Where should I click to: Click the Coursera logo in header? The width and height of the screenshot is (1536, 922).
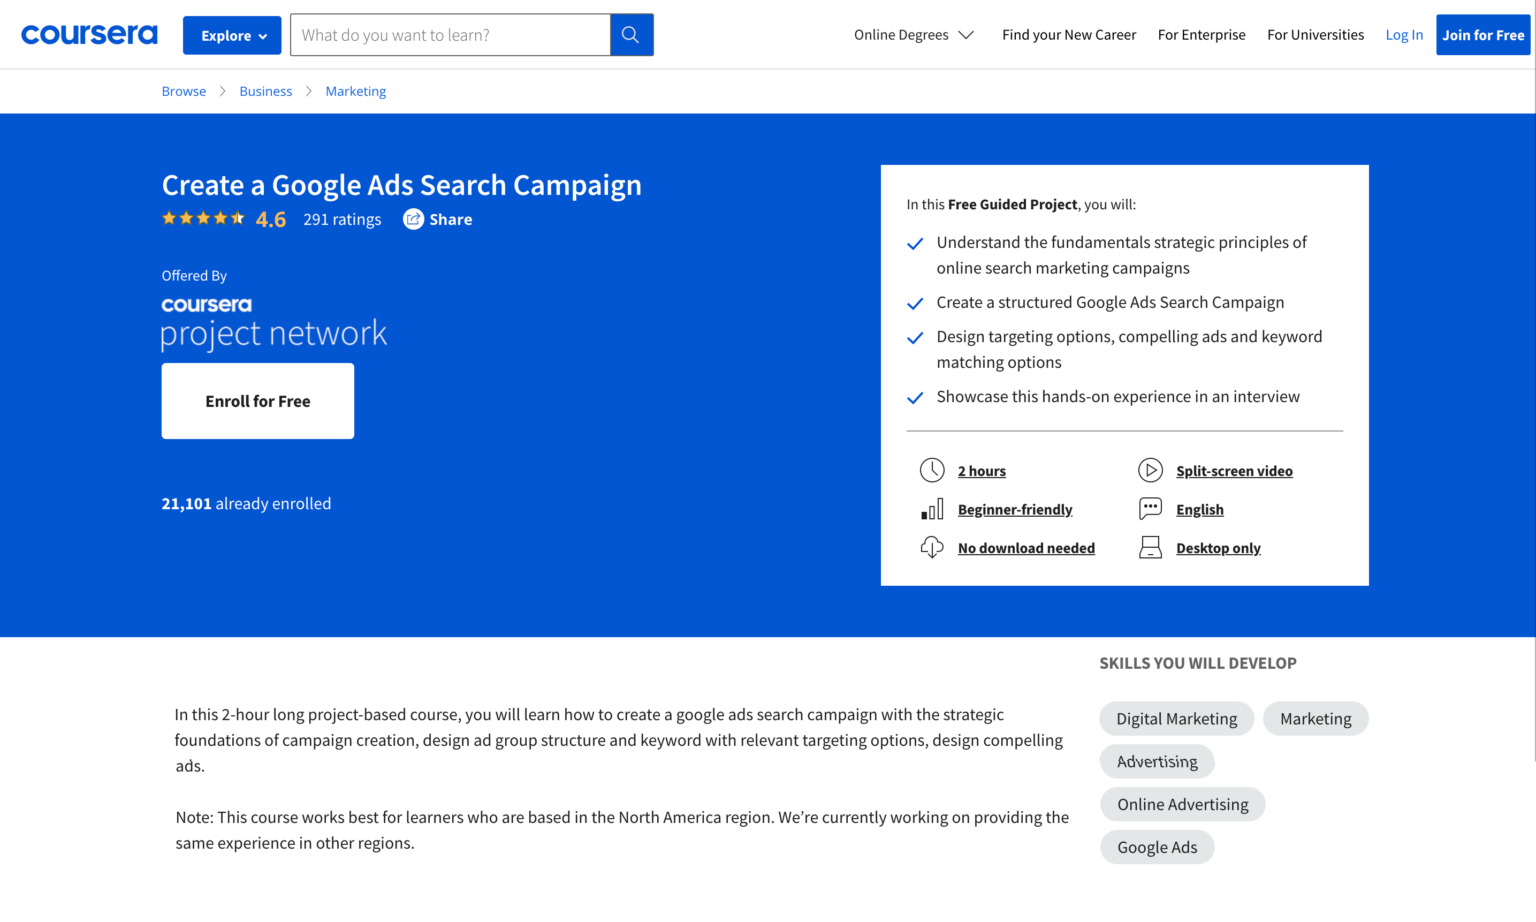click(x=89, y=35)
